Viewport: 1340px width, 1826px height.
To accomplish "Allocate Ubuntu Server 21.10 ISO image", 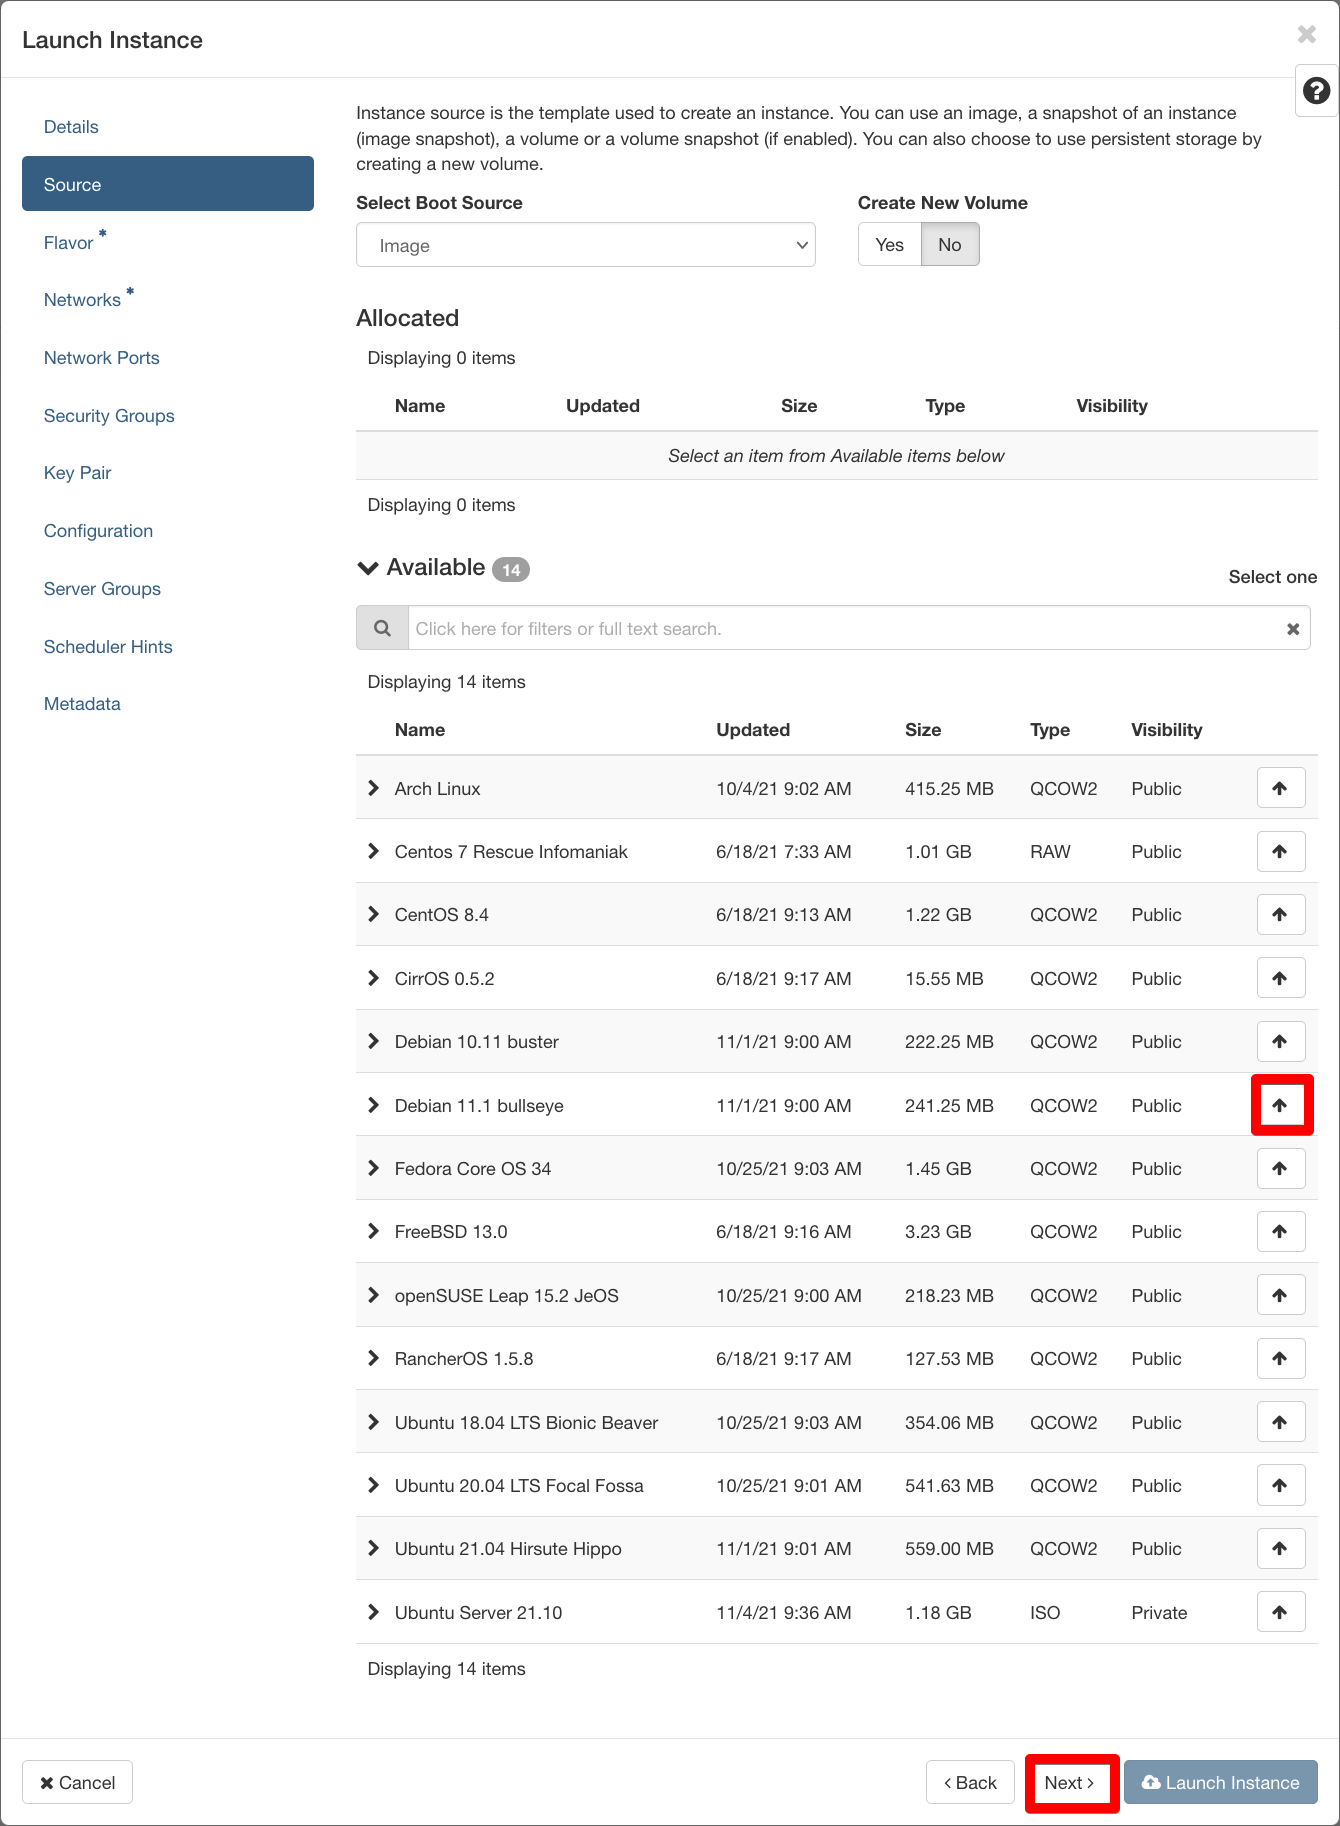I will pos(1280,1612).
